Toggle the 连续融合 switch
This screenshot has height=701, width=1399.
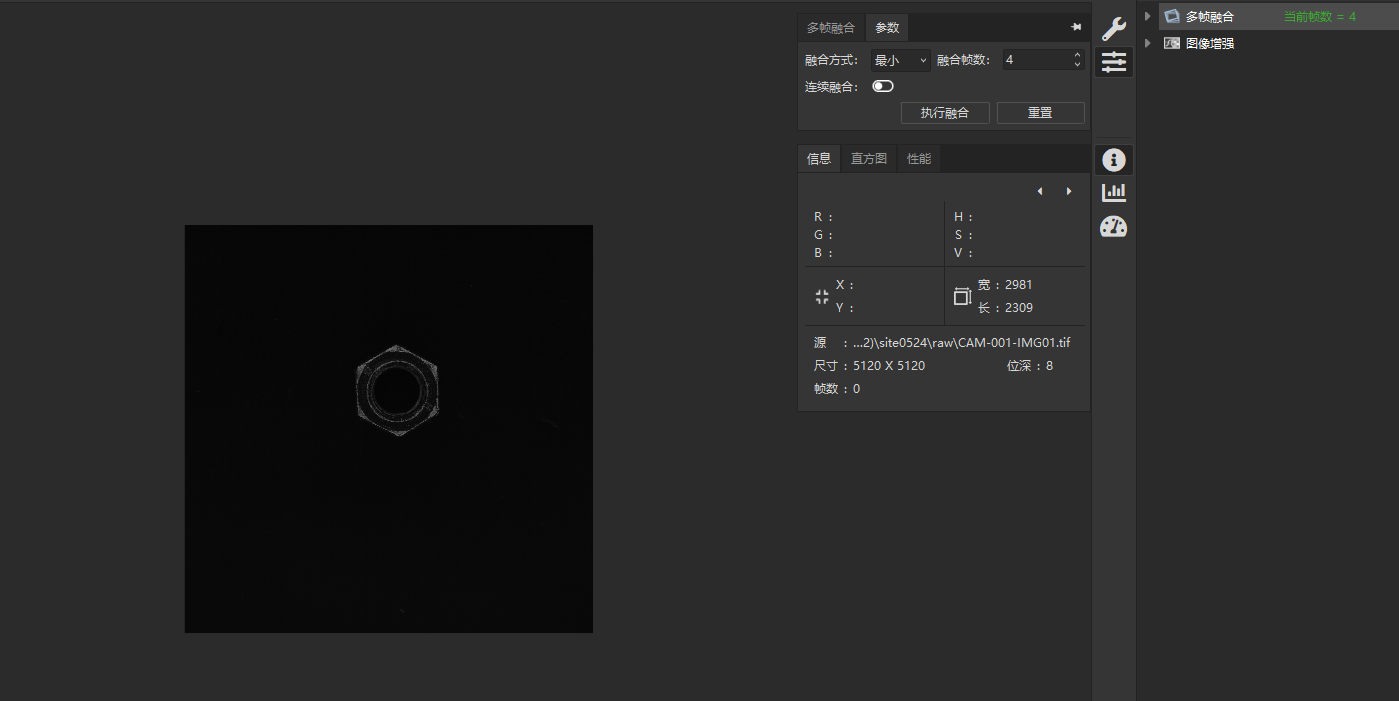(x=883, y=87)
